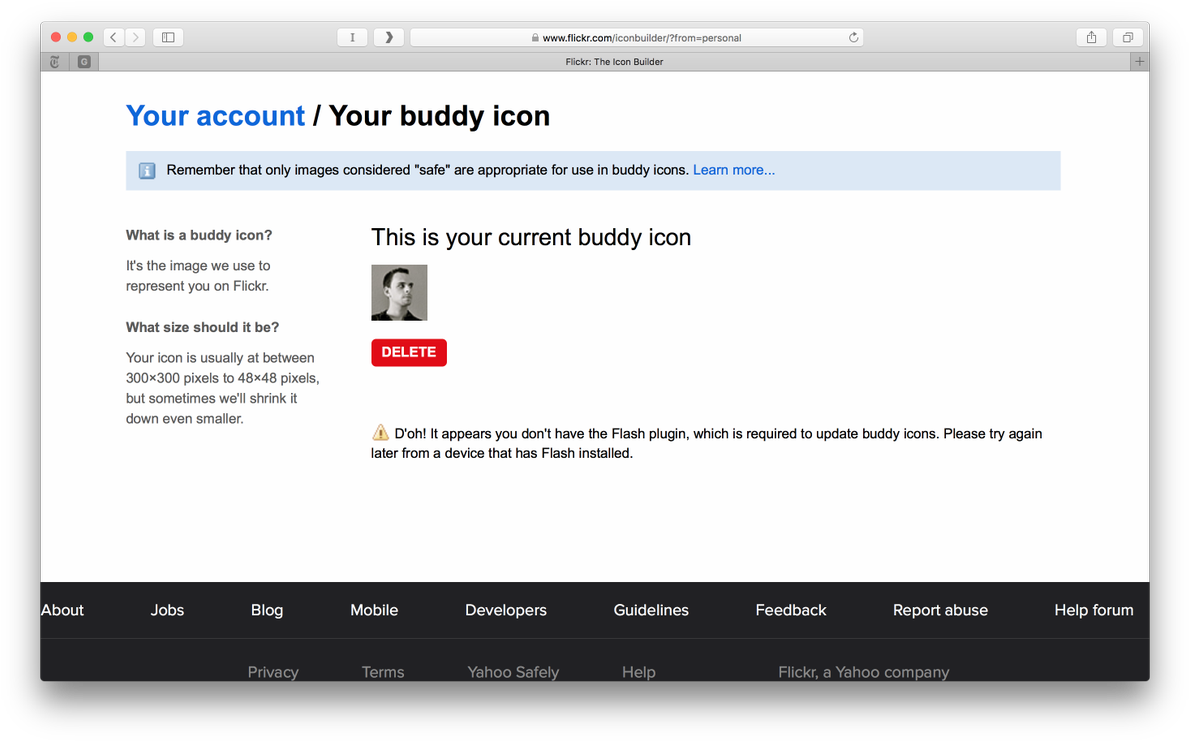Minimize the Safari window with yellow button

pyautogui.click(x=72, y=37)
